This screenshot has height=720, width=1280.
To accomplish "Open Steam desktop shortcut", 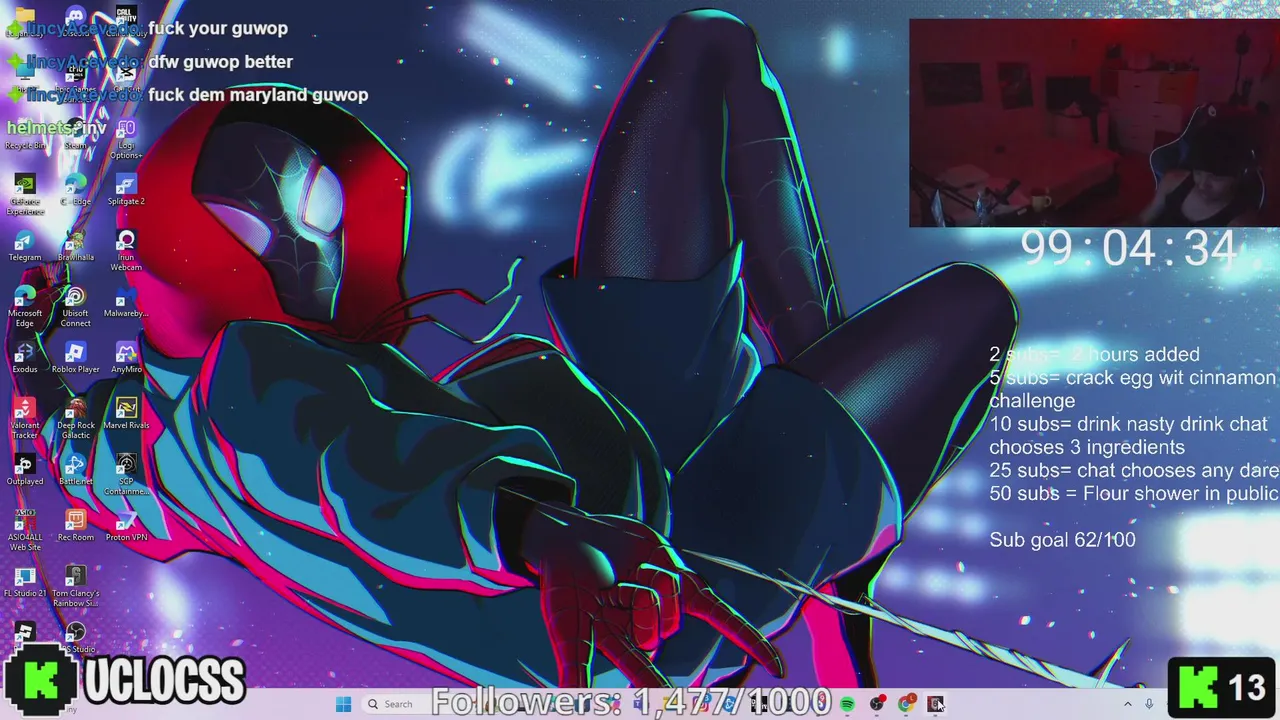I will (75, 133).
